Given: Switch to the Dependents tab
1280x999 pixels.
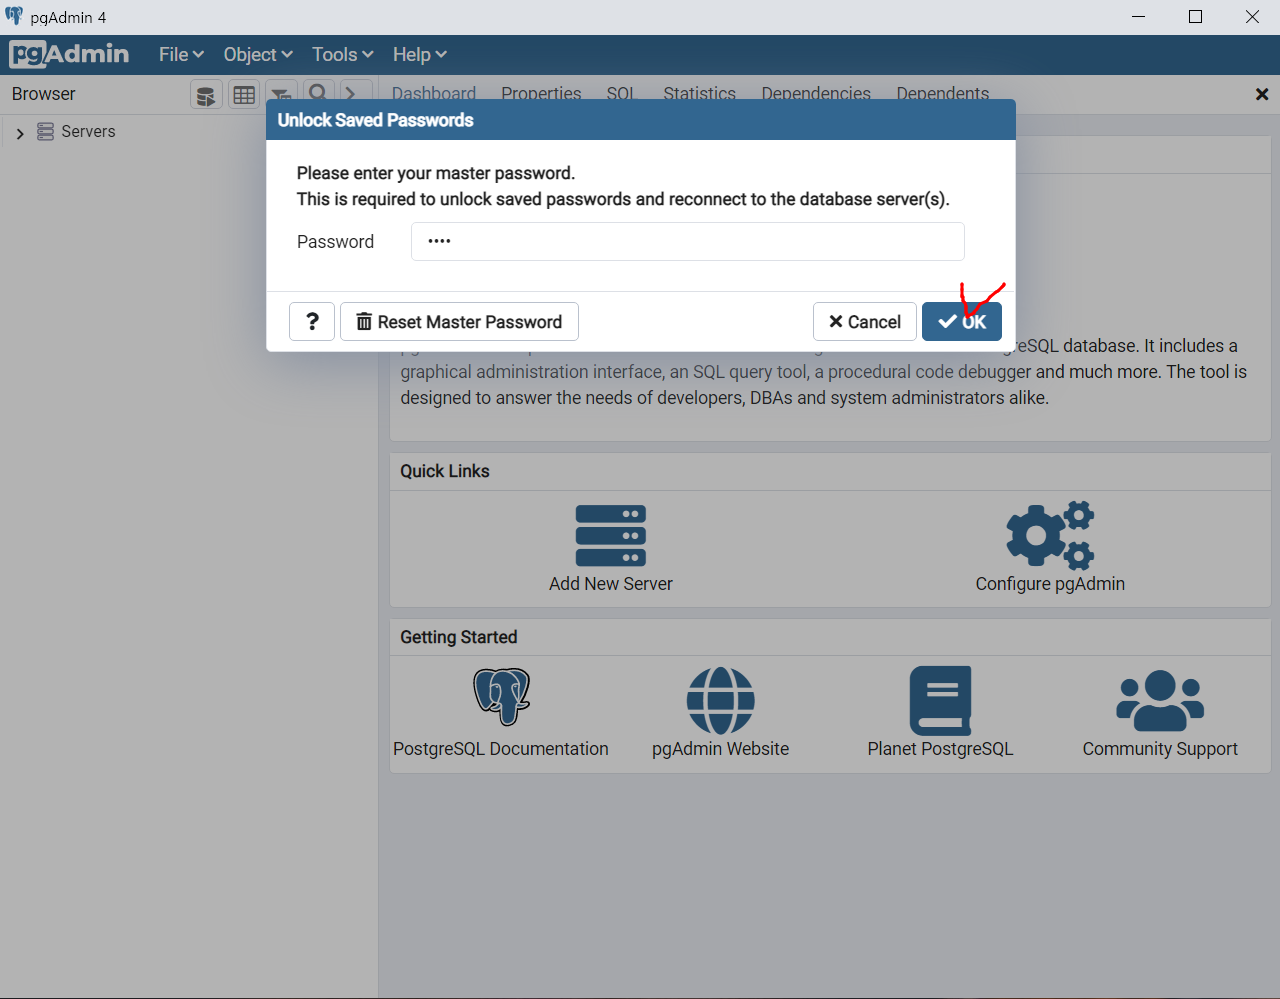Looking at the screenshot, I should pos(942,94).
